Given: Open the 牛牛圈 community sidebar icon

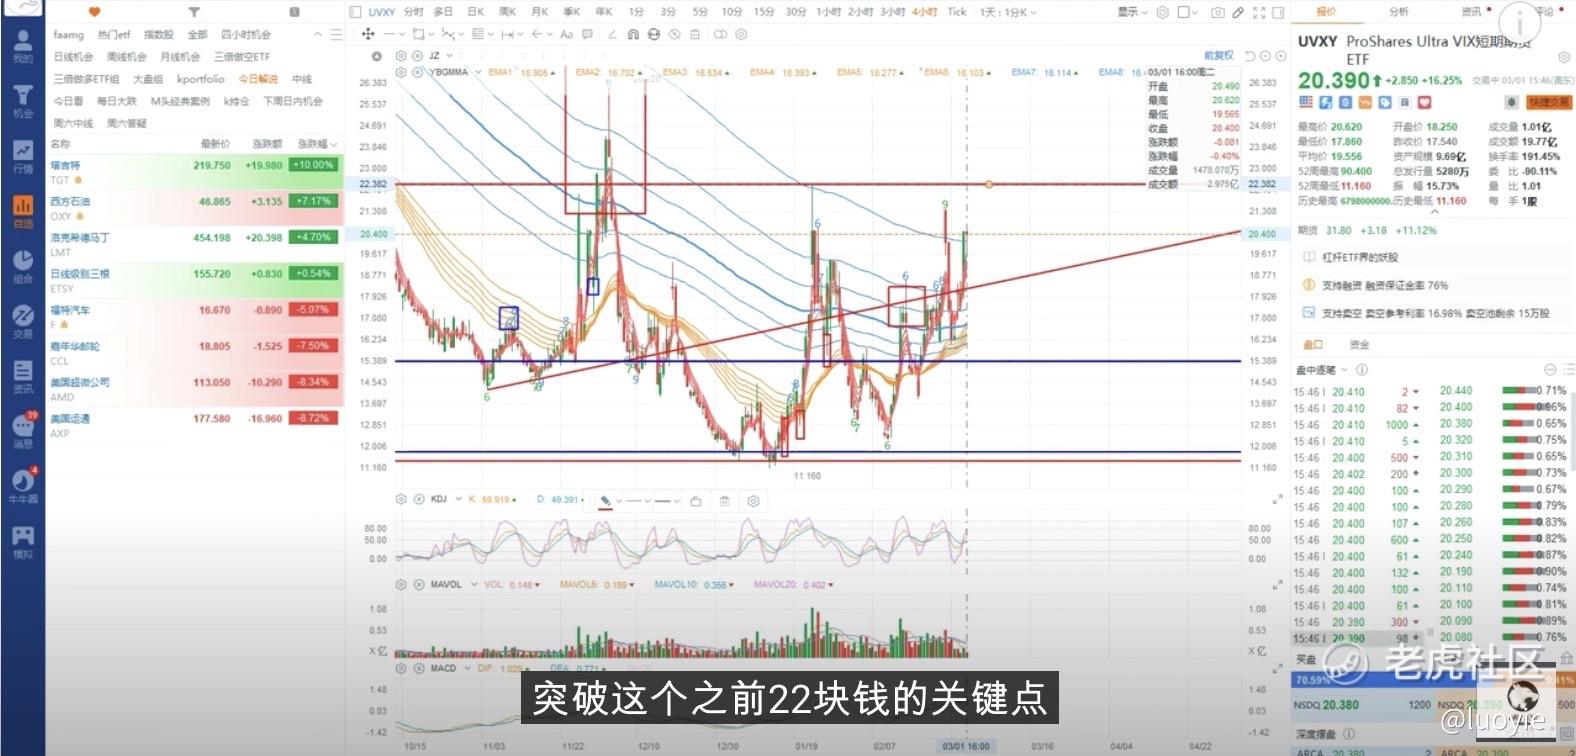Looking at the screenshot, I should [22, 485].
